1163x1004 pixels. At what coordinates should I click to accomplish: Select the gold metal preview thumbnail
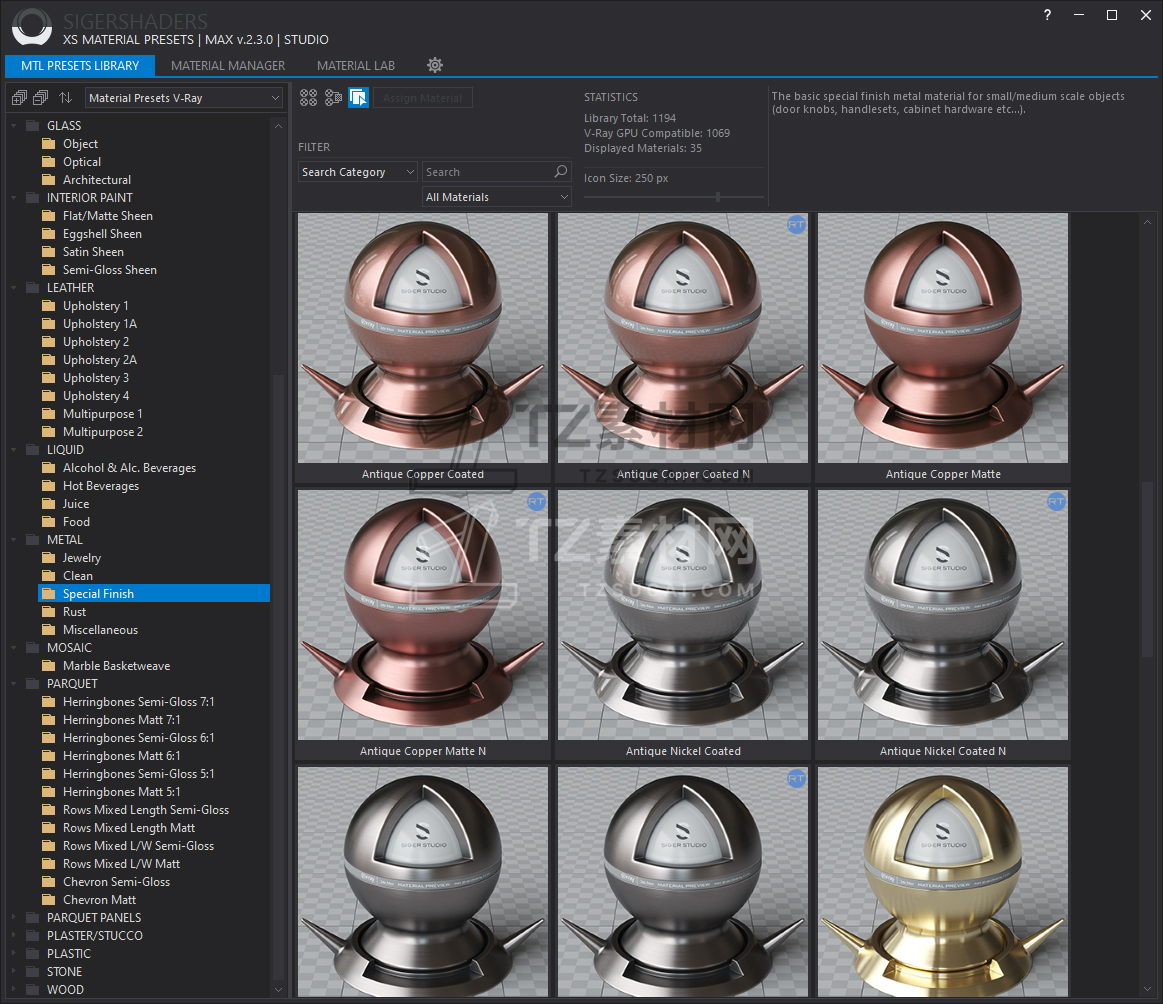pyautogui.click(x=943, y=882)
